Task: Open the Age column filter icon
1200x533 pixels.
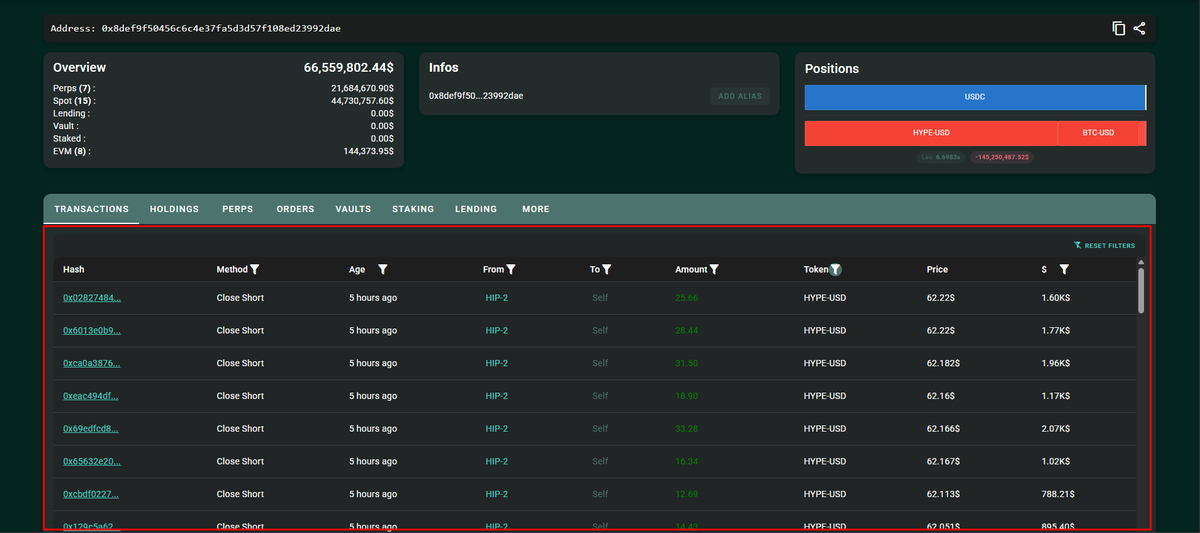Action: [383, 269]
